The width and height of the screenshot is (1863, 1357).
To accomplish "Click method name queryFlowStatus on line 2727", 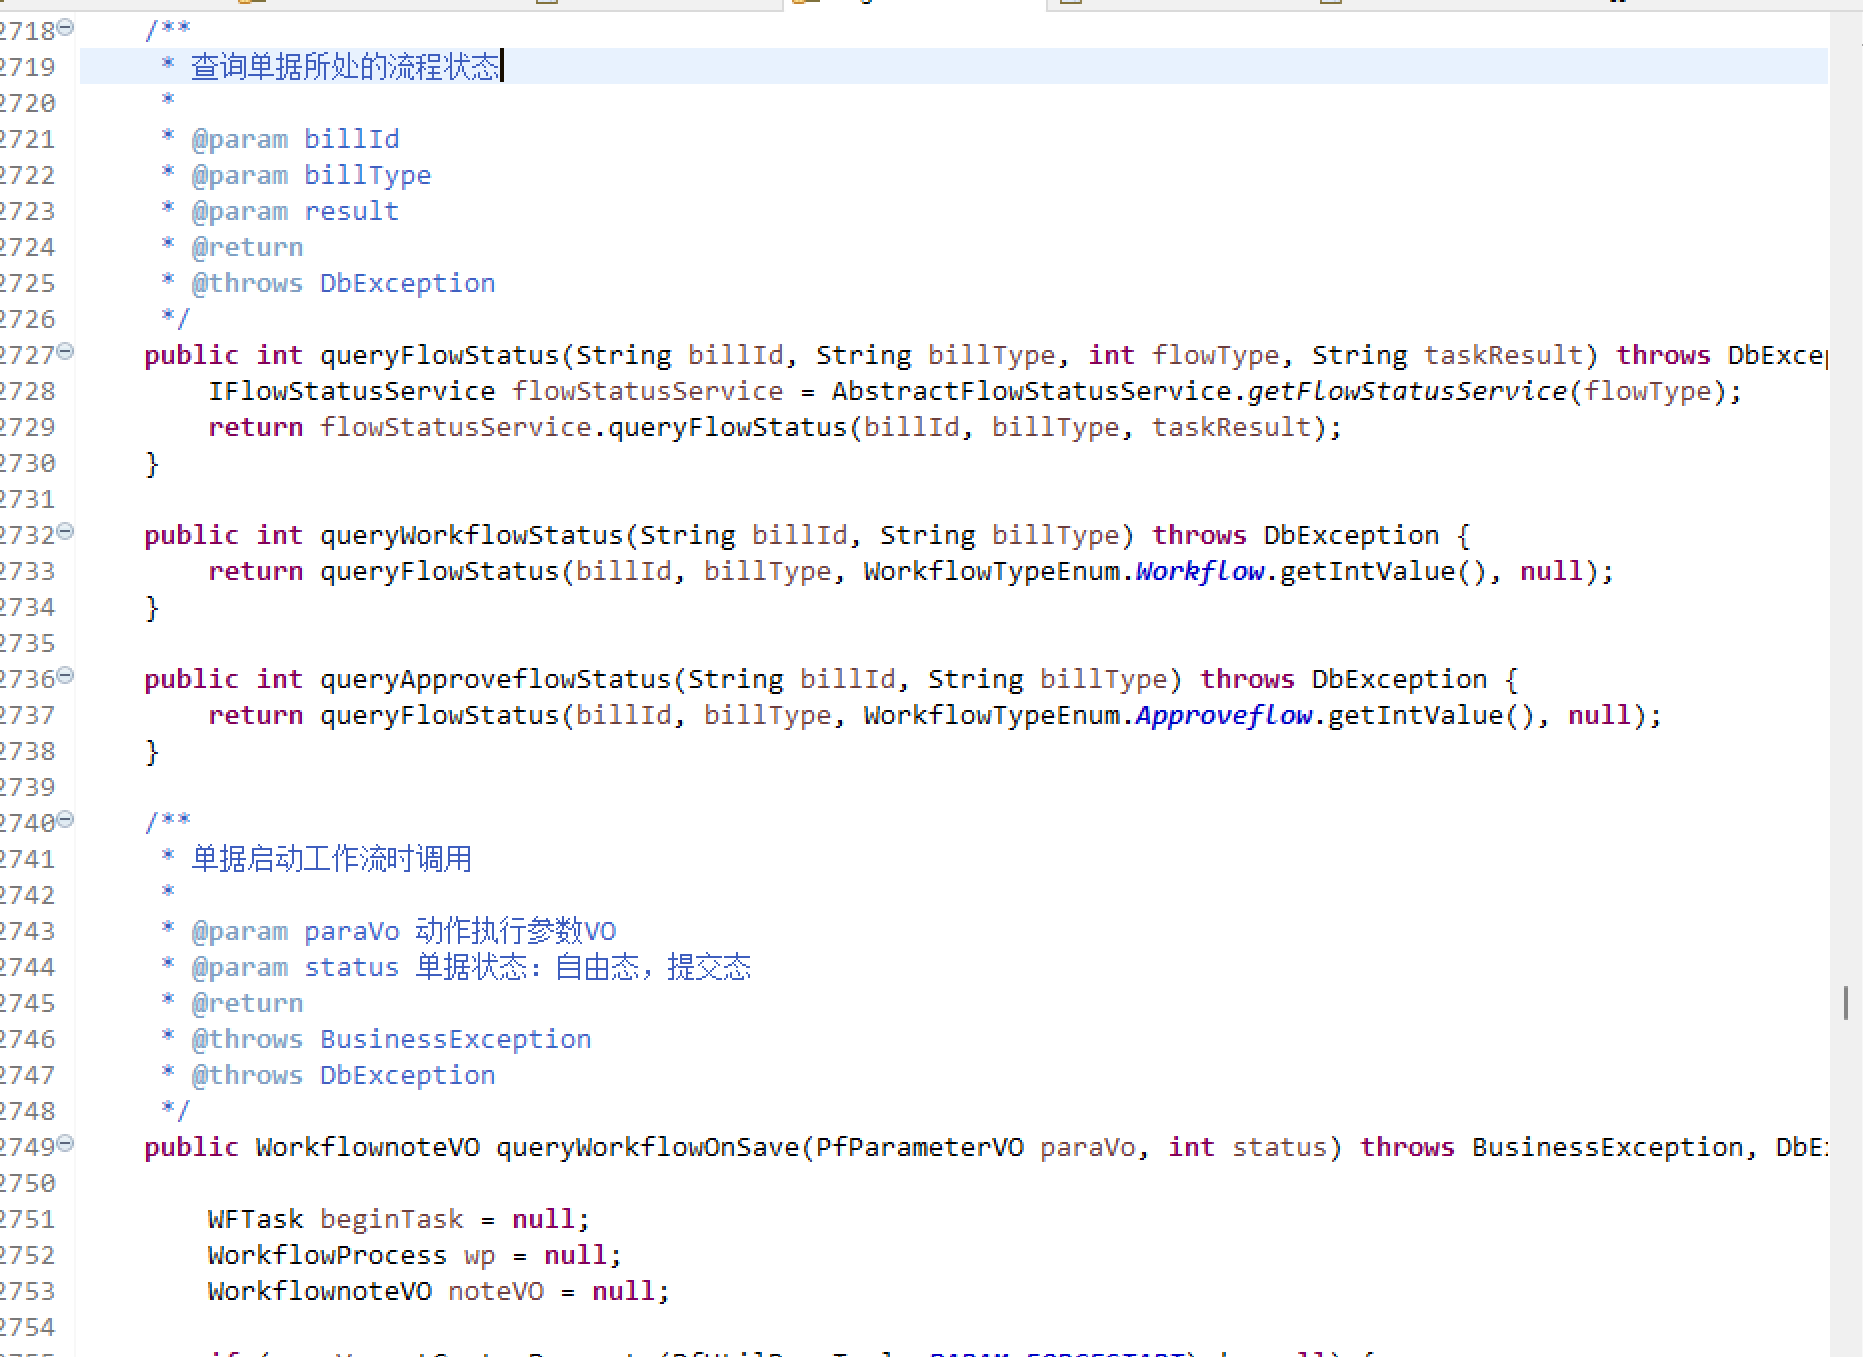I will [x=439, y=355].
